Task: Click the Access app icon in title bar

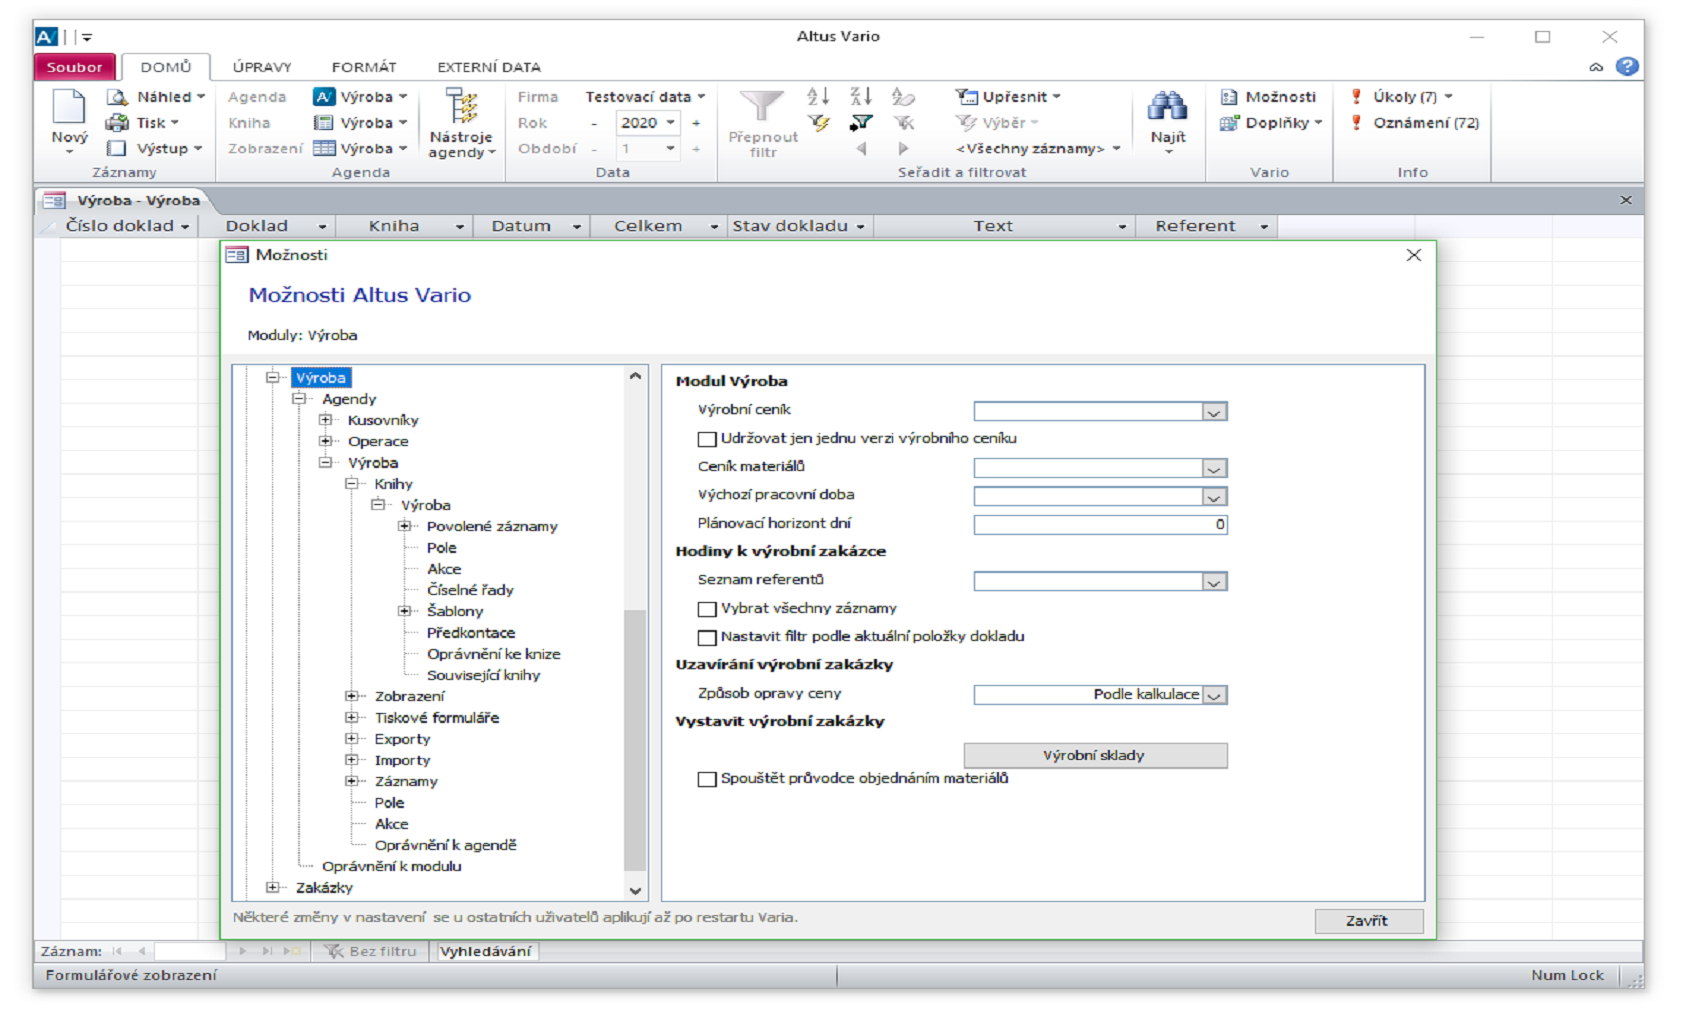Action: (46, 37)
